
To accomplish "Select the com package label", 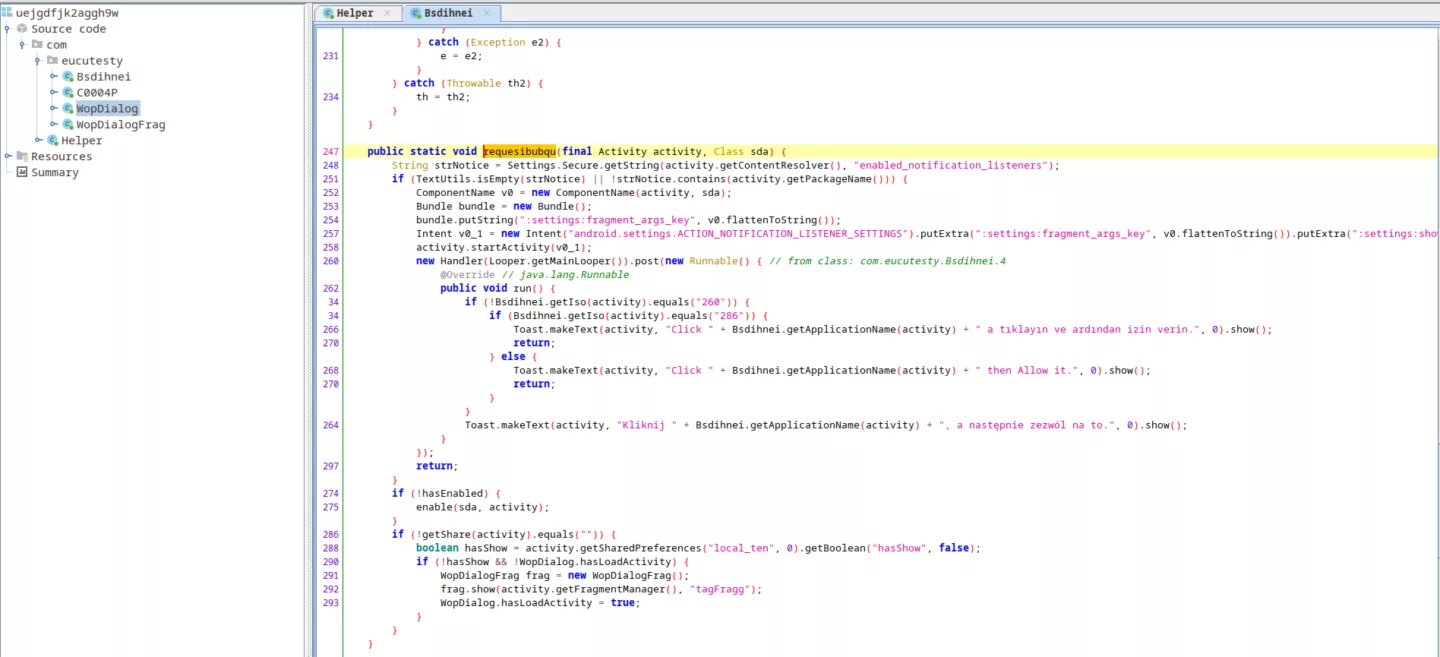I will (56, 45).
